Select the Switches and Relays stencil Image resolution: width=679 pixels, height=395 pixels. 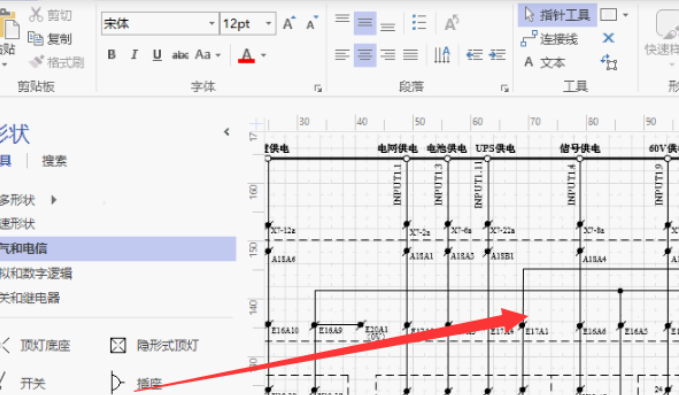pyautogui.click(x=30, y=298)
